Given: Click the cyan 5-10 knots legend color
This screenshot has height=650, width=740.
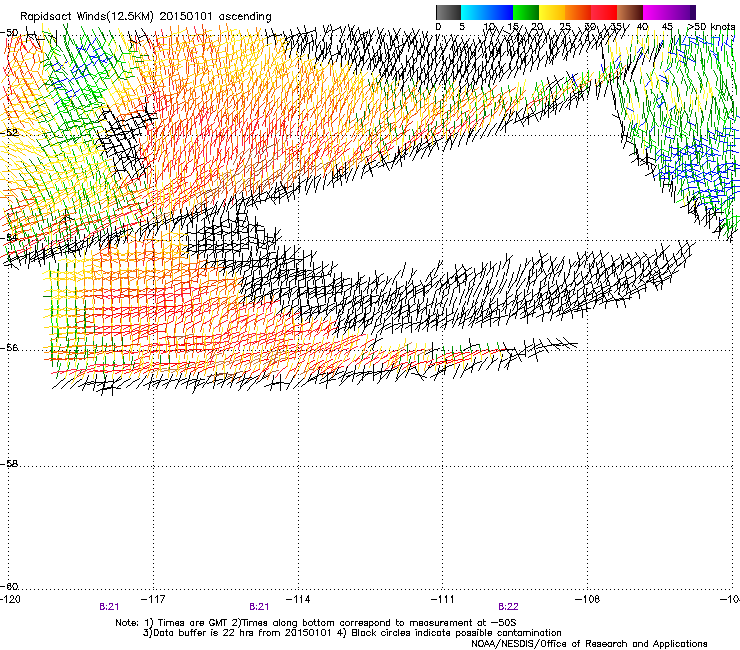Looking at the screenshot, I should 474,12.
